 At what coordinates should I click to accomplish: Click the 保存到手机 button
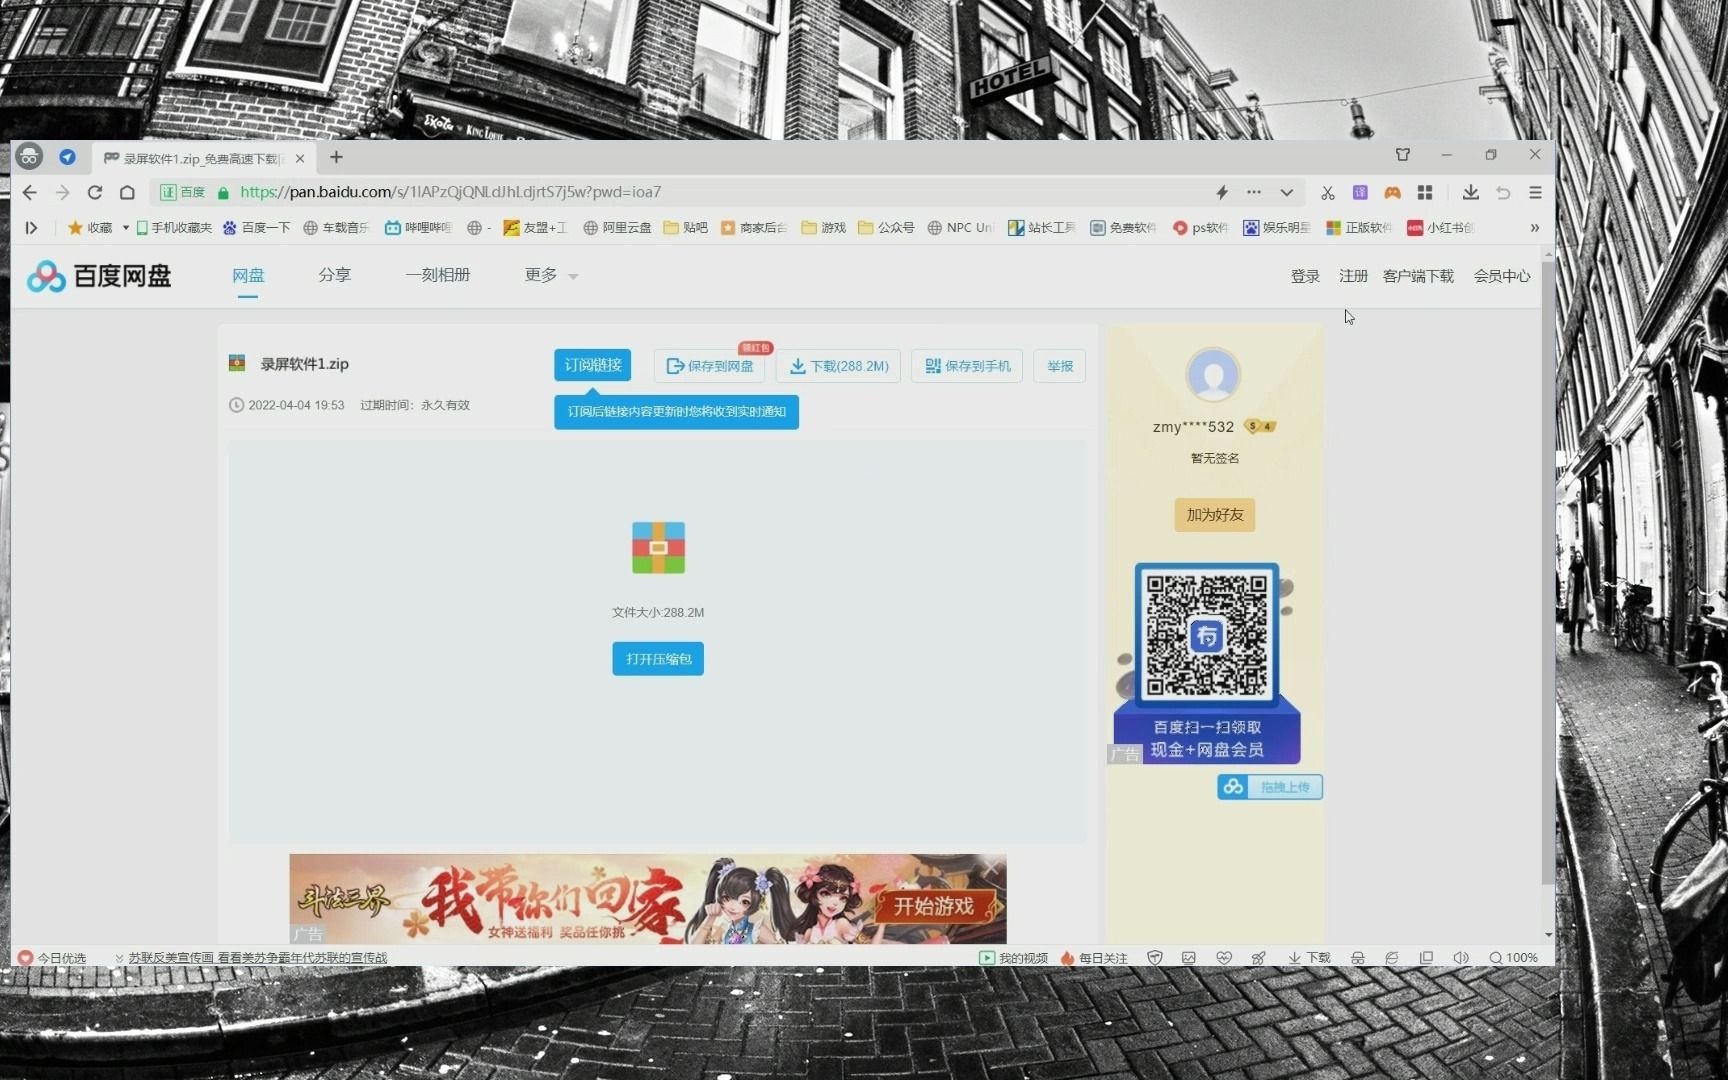pyautogui.click(x=967, y=366)
